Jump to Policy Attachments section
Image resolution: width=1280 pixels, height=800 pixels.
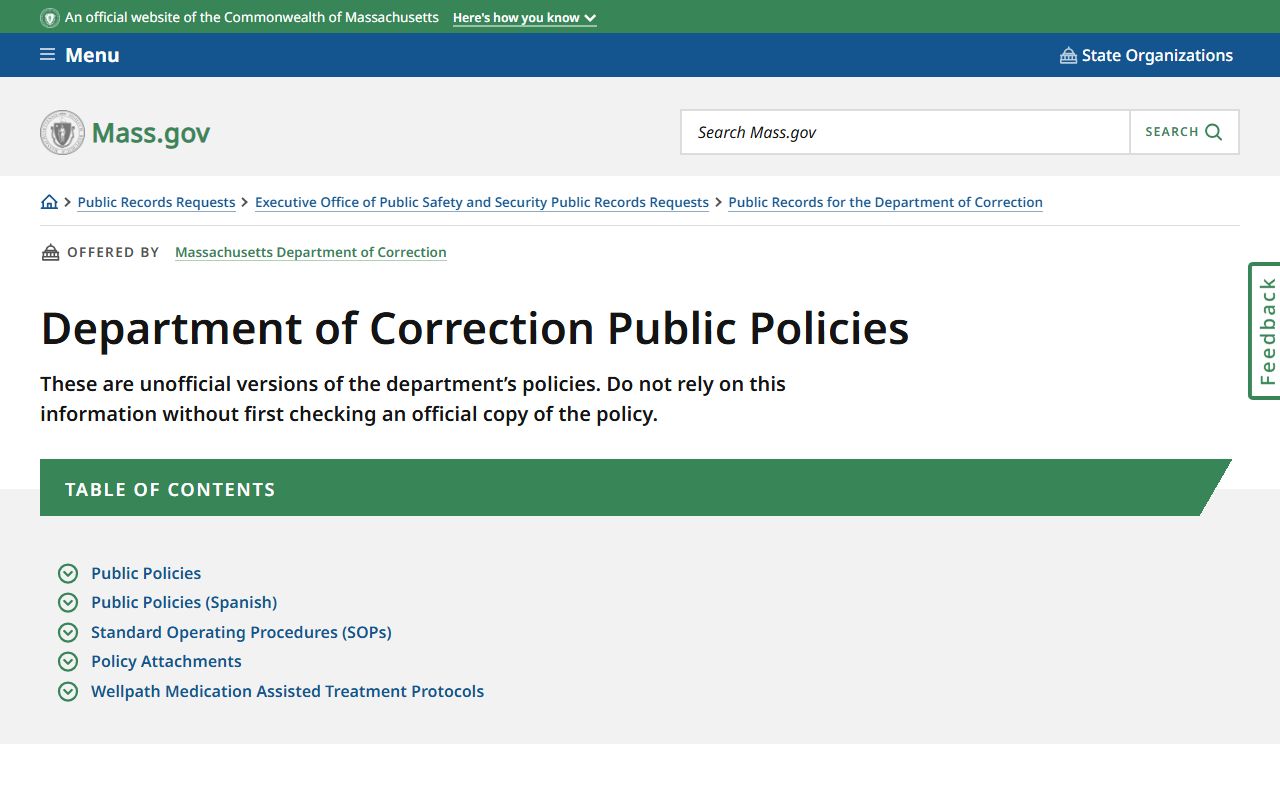(x=166, y=661)
